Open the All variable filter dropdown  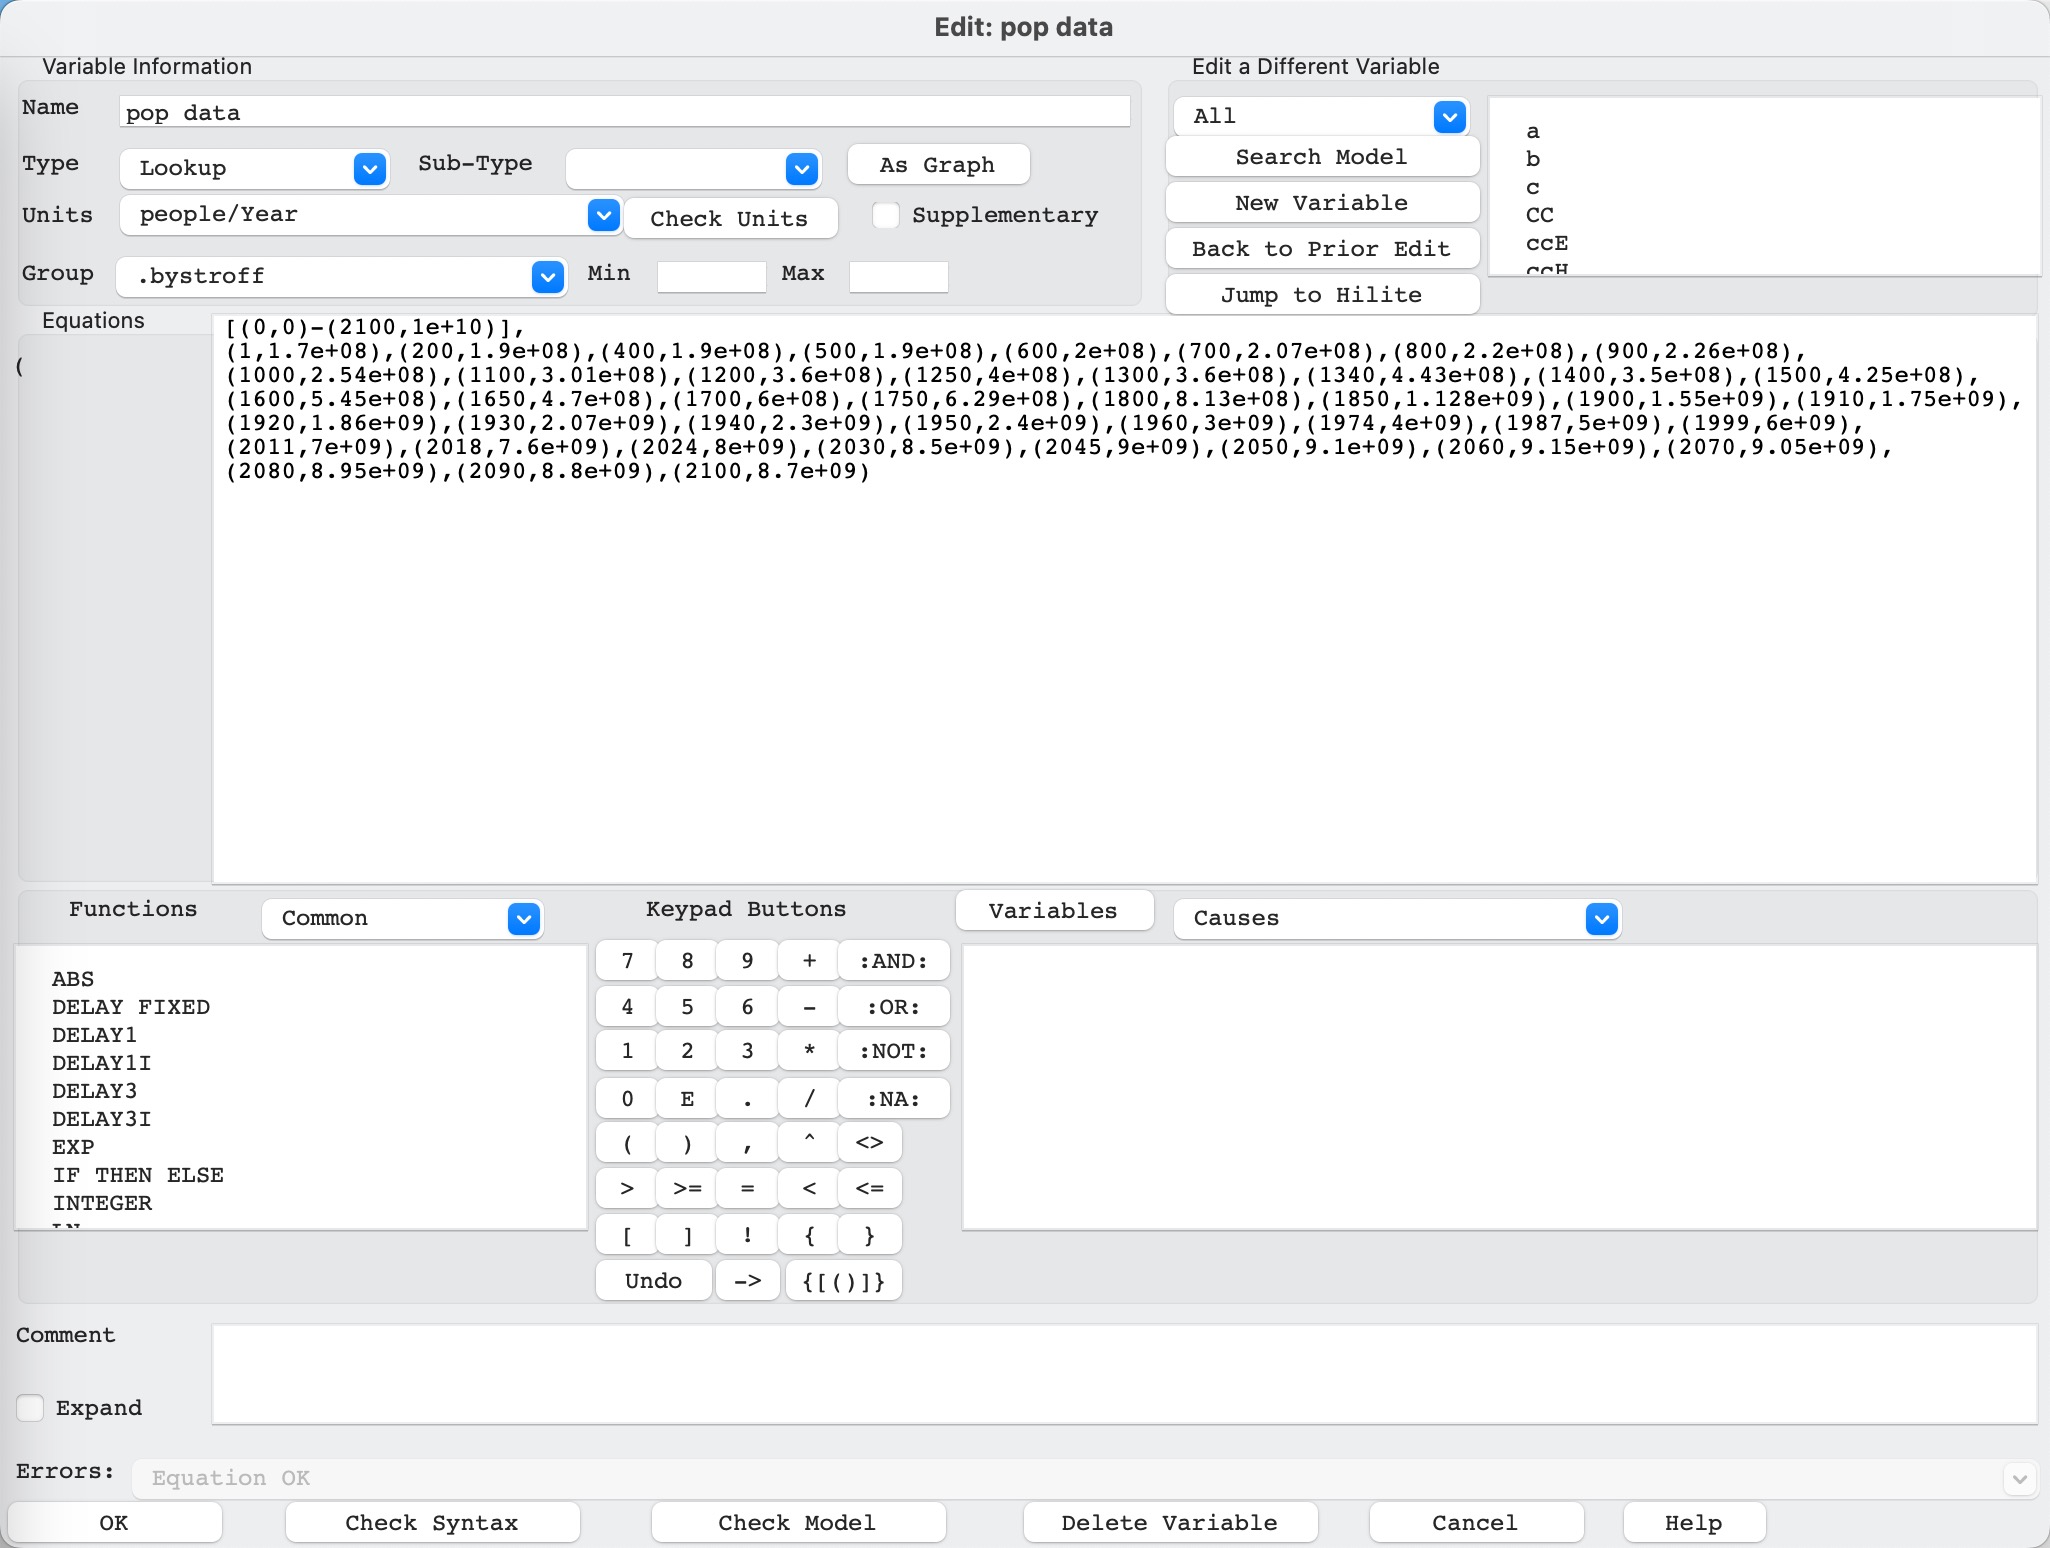coord(1320,116)
